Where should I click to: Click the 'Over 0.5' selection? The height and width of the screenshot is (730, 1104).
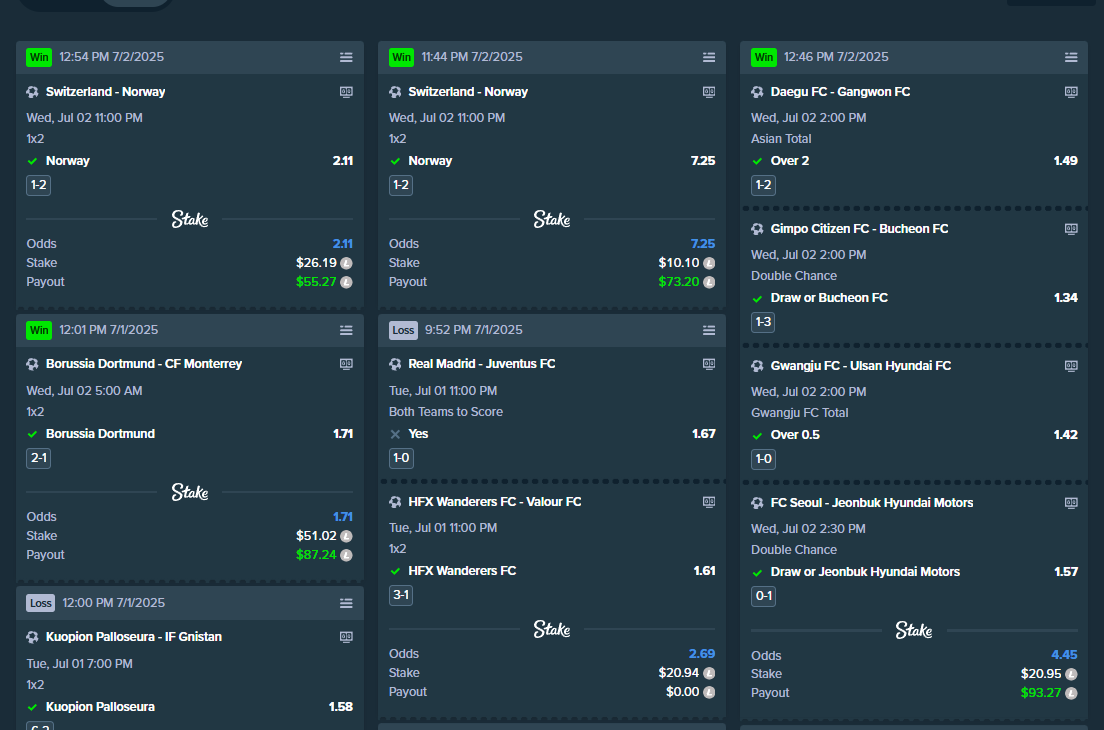click(795, 435)
